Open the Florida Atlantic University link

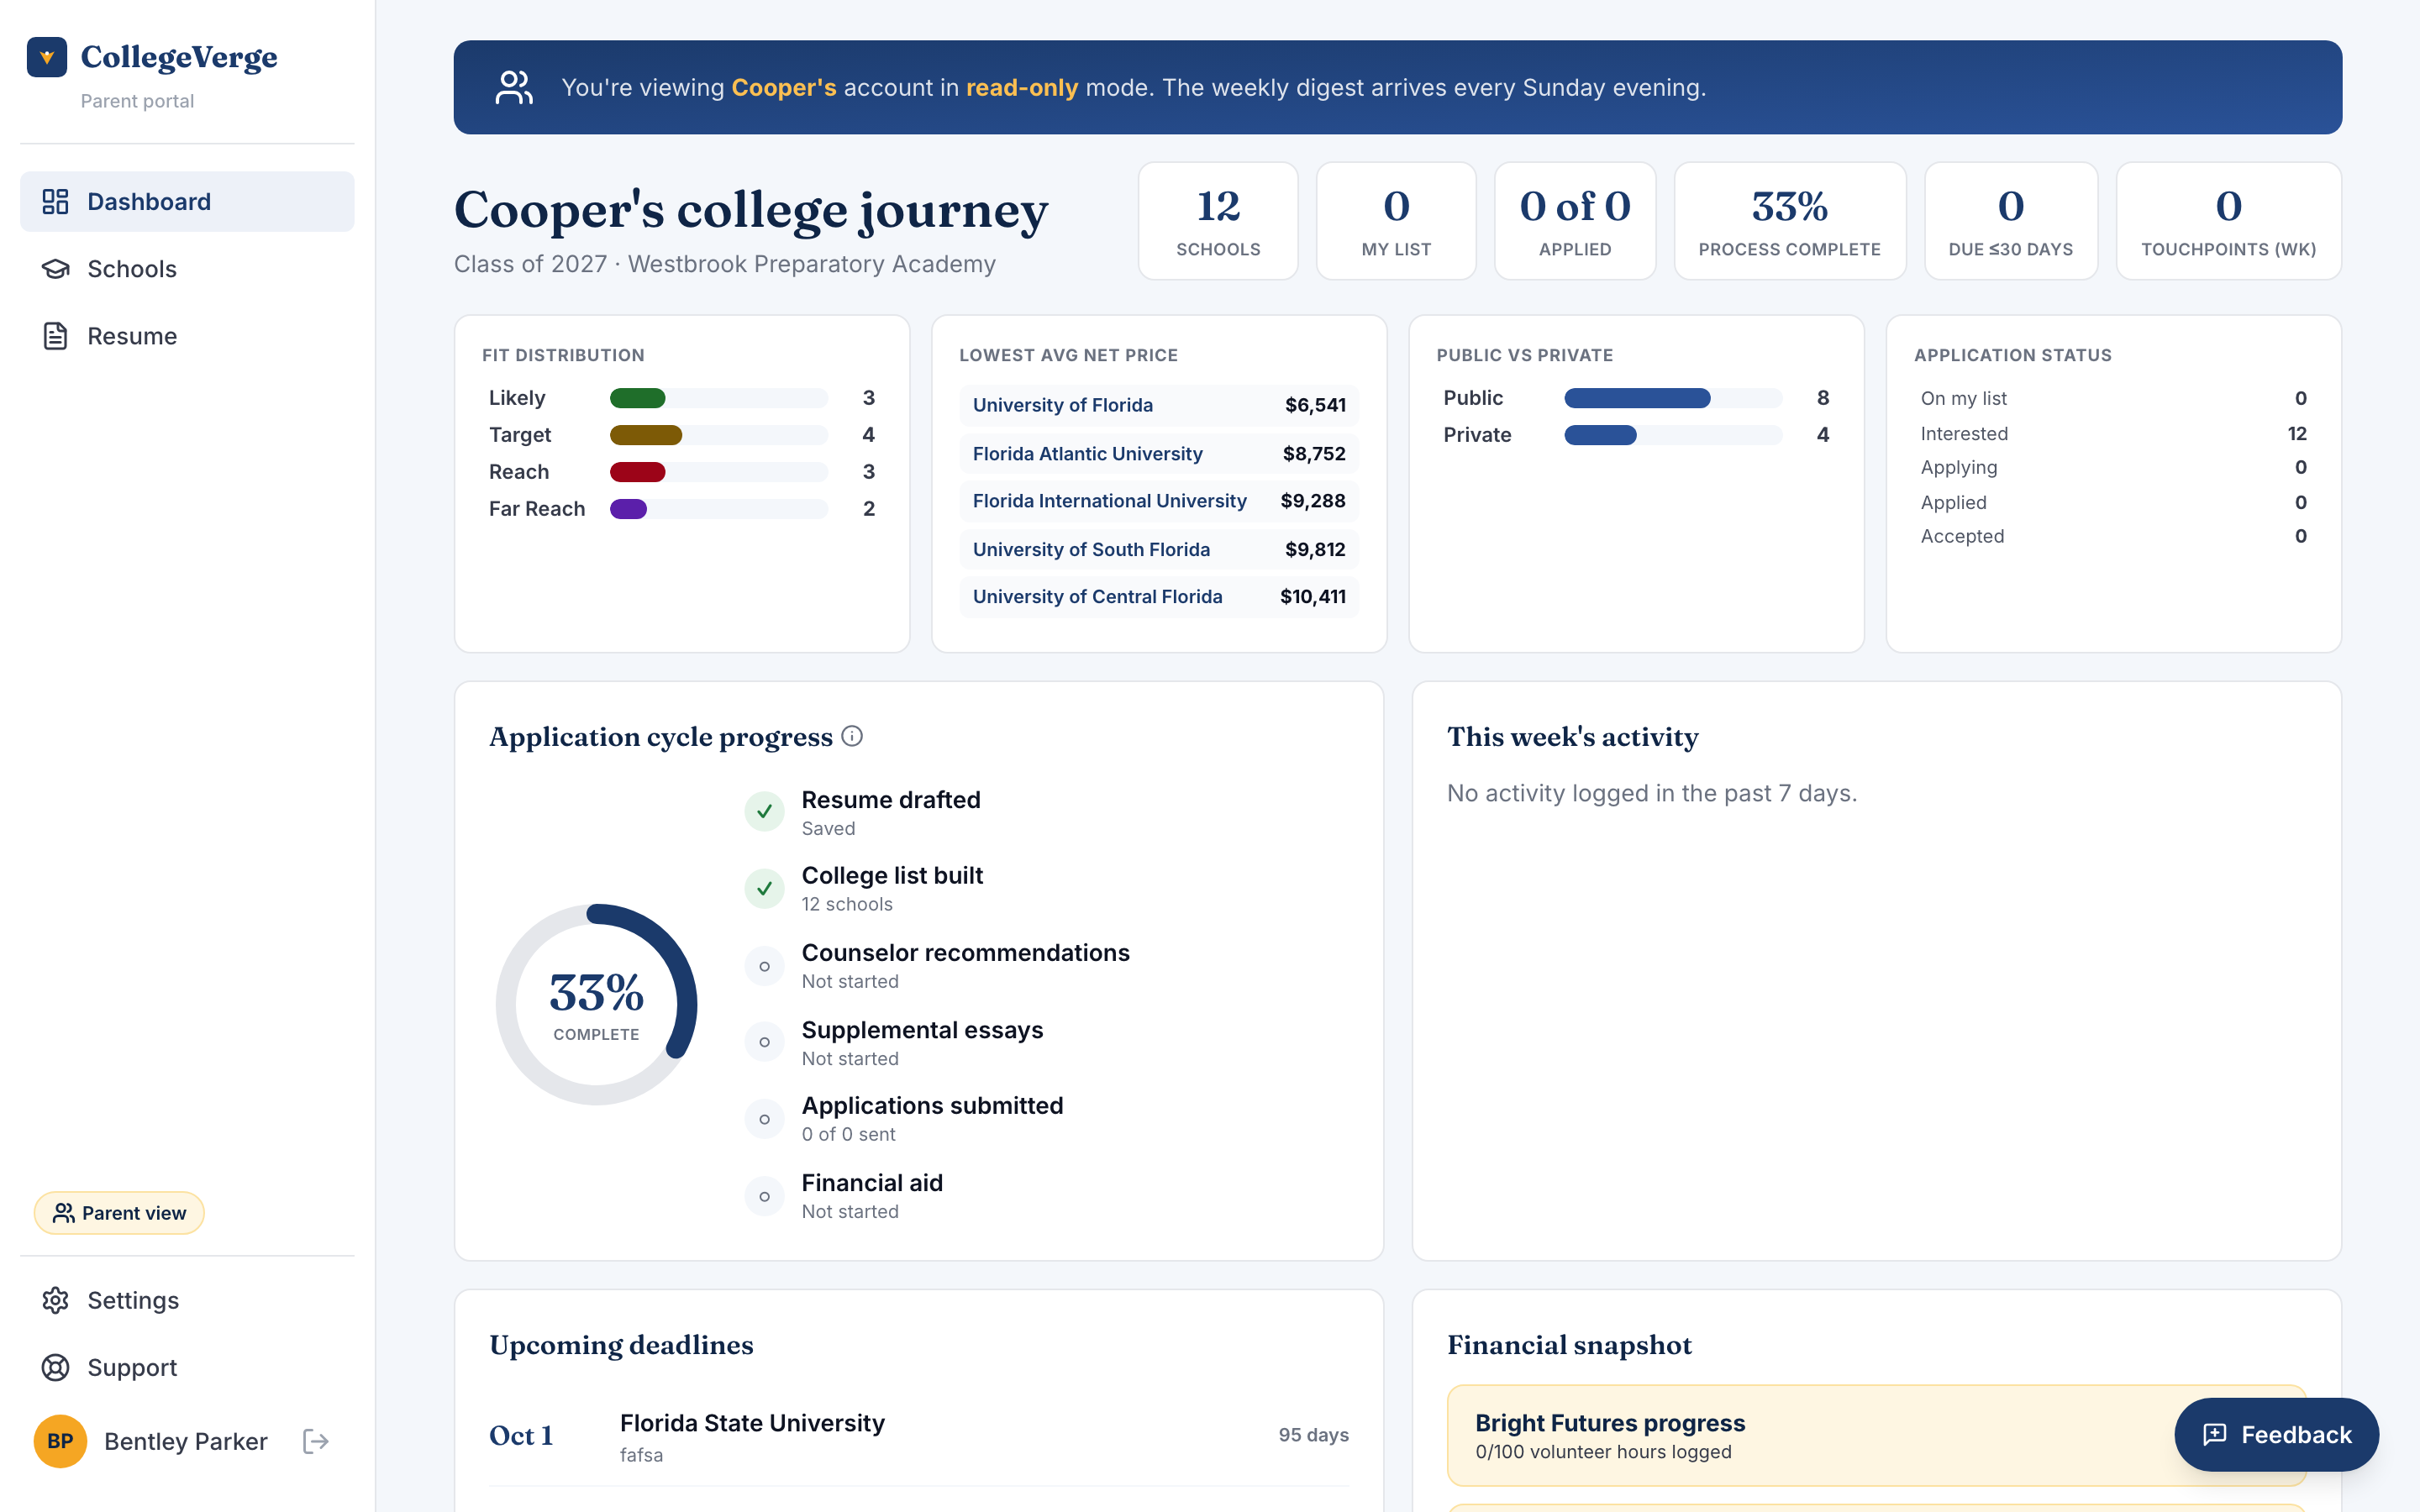pos(1087,454)
